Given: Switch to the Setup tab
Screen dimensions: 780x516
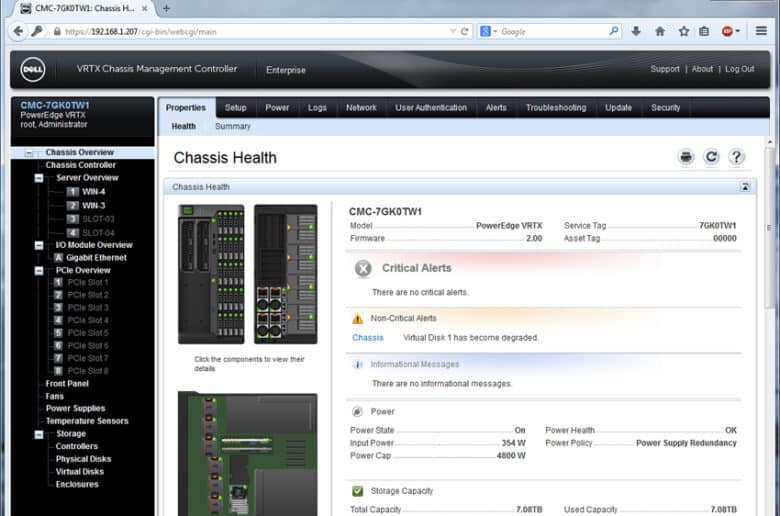Looking at the screenshot, I should point(235,107).
